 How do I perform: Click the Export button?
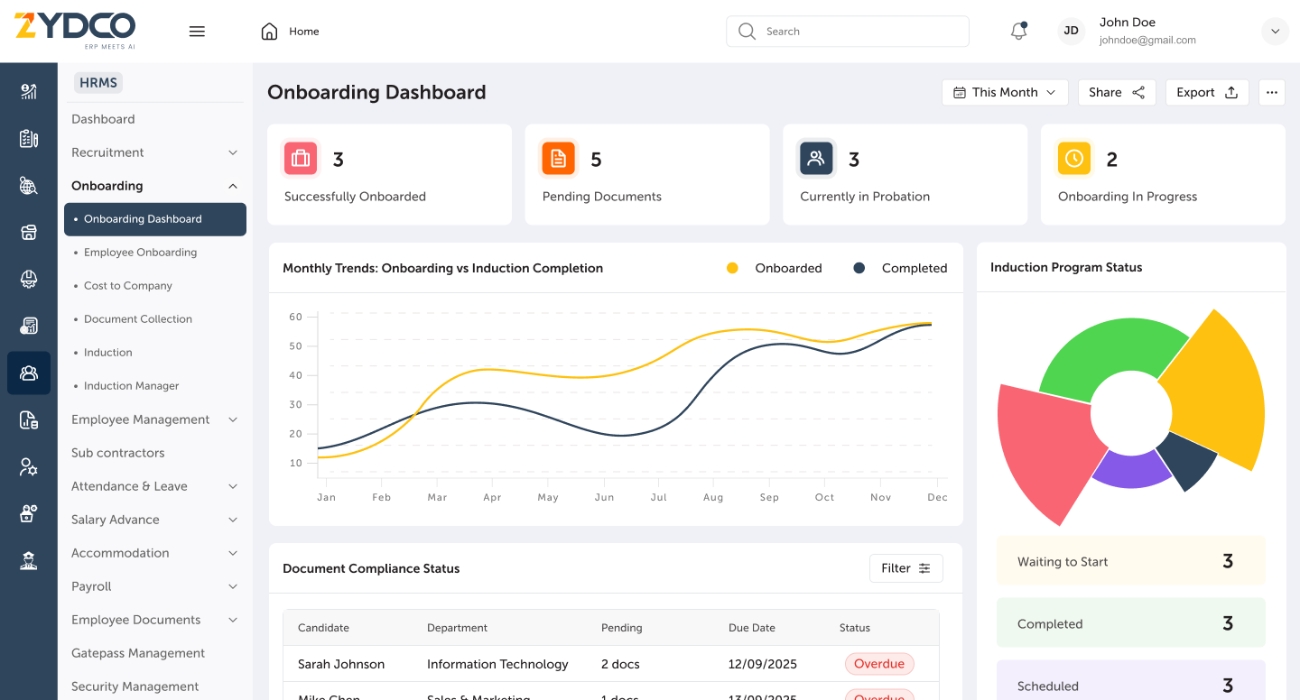pos(1206,92)
